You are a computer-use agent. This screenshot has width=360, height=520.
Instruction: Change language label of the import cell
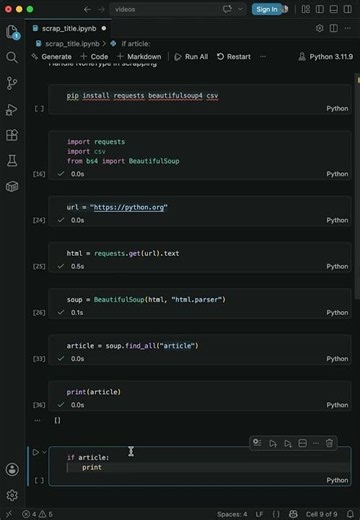[x=337, y=174]
